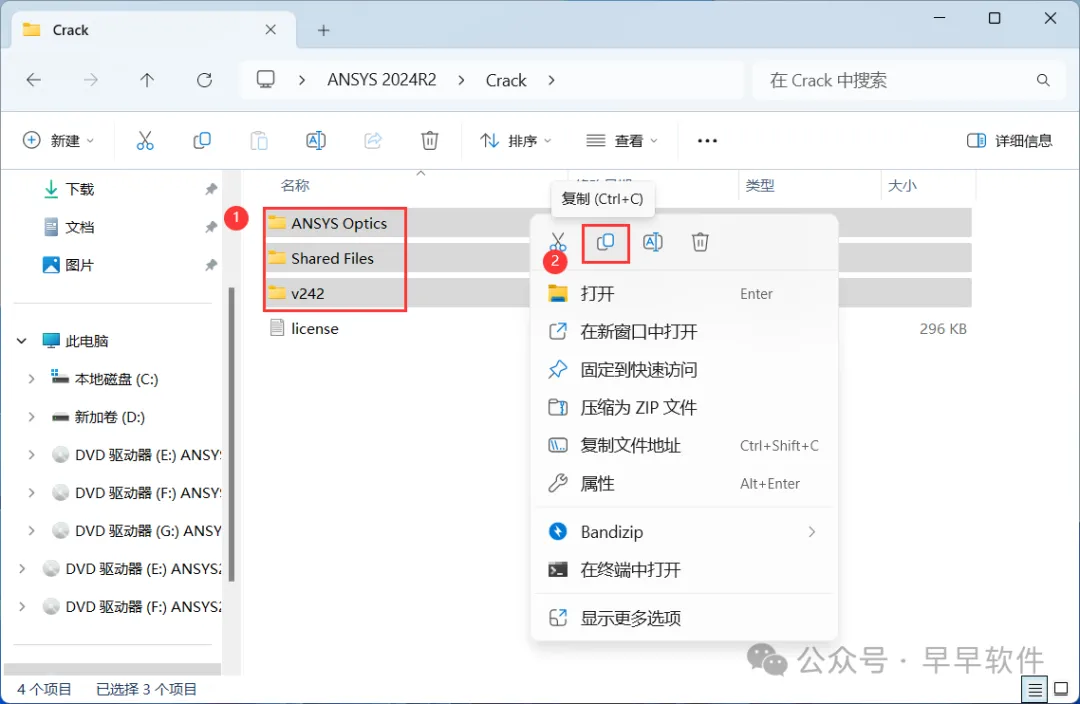The height and width of the screenshot is (704, 1080).
Task: Click the navigation pane vertical scrollbar
Action: [x=231, y=434]
